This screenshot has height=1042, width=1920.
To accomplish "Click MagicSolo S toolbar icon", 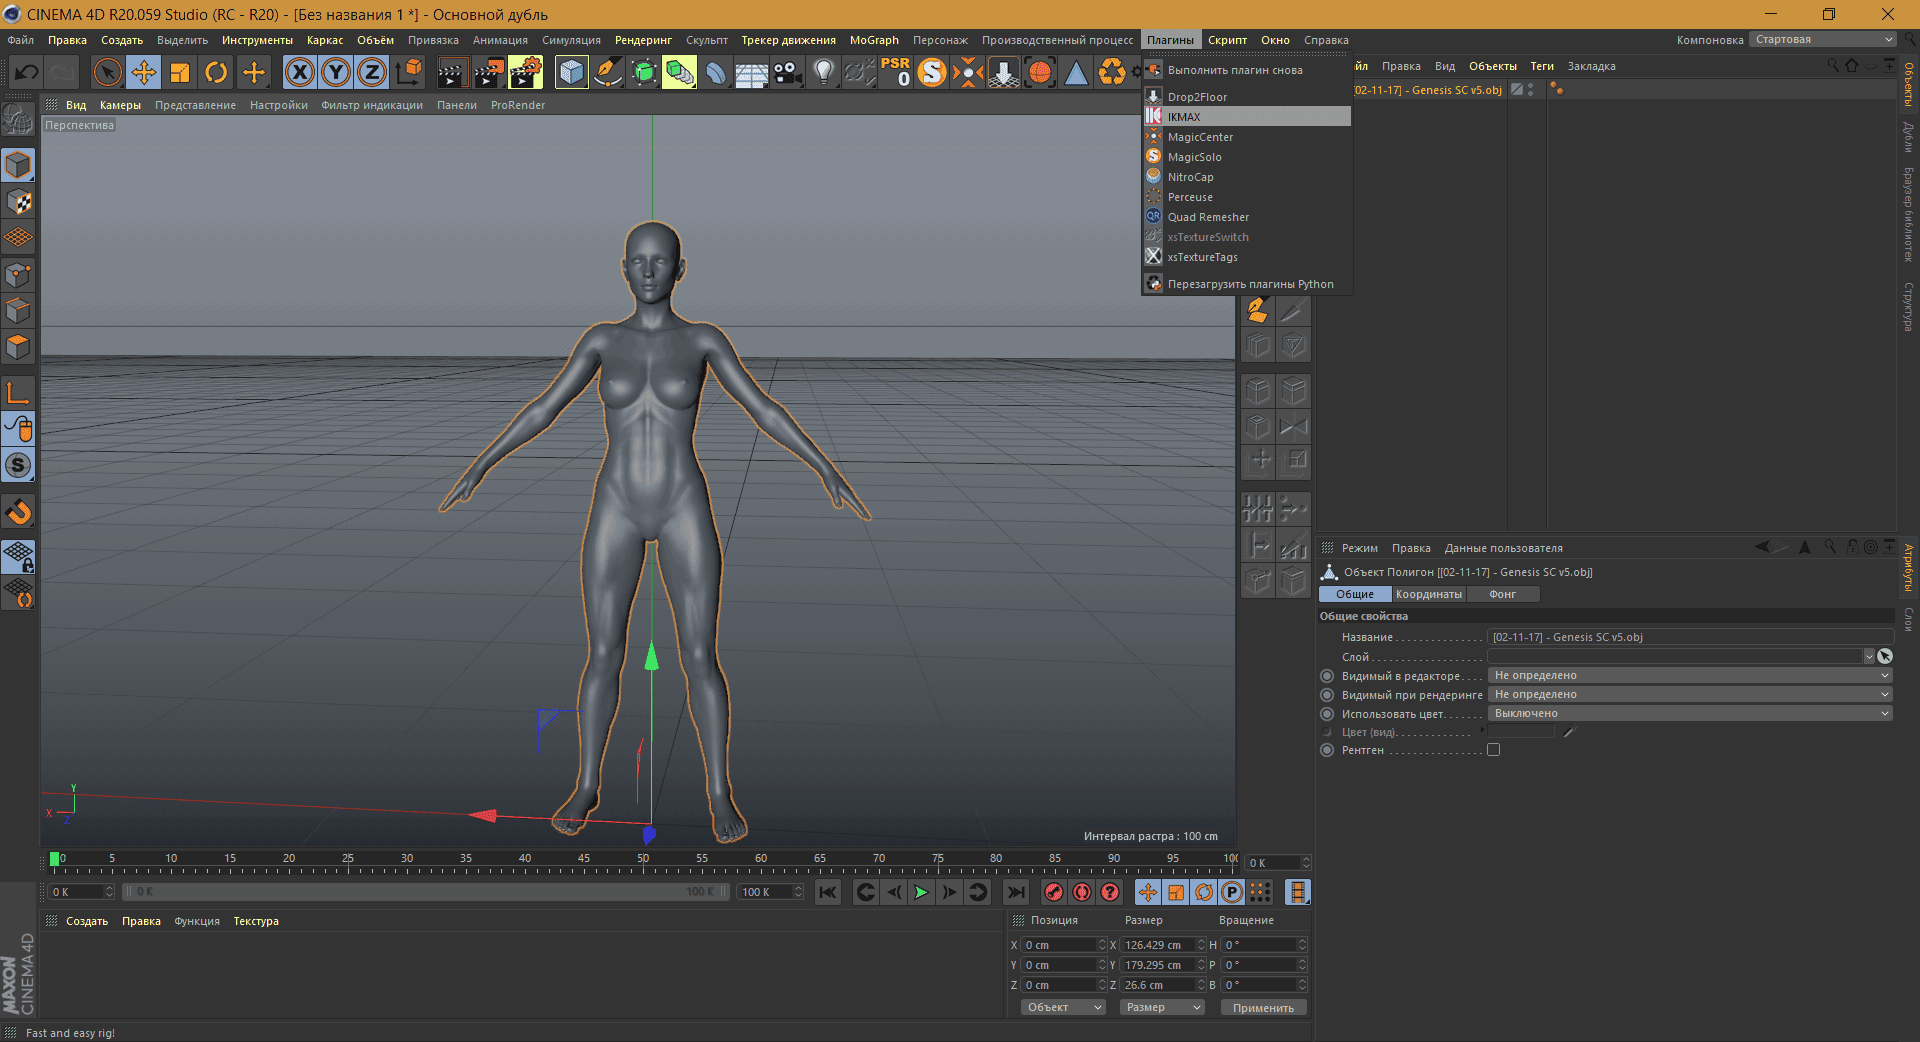I will [x=932, y=72].
